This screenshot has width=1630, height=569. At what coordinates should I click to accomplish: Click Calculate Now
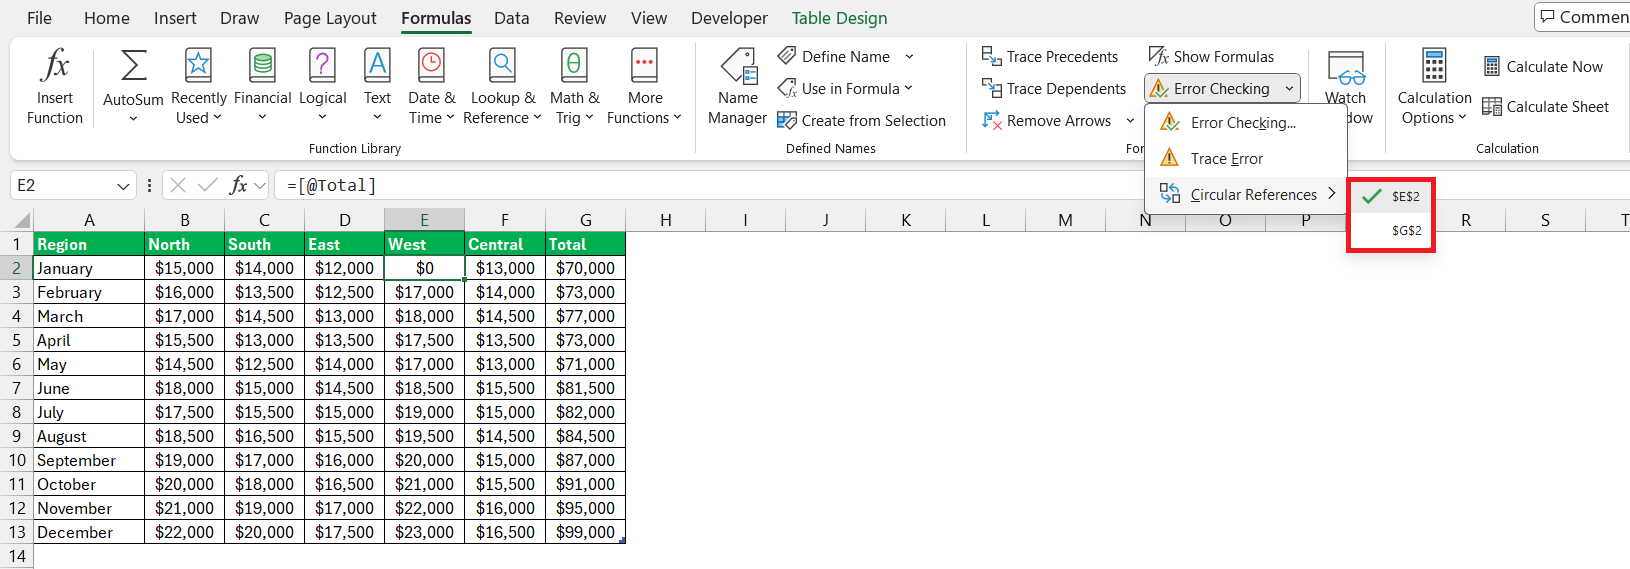(1543, 66)
